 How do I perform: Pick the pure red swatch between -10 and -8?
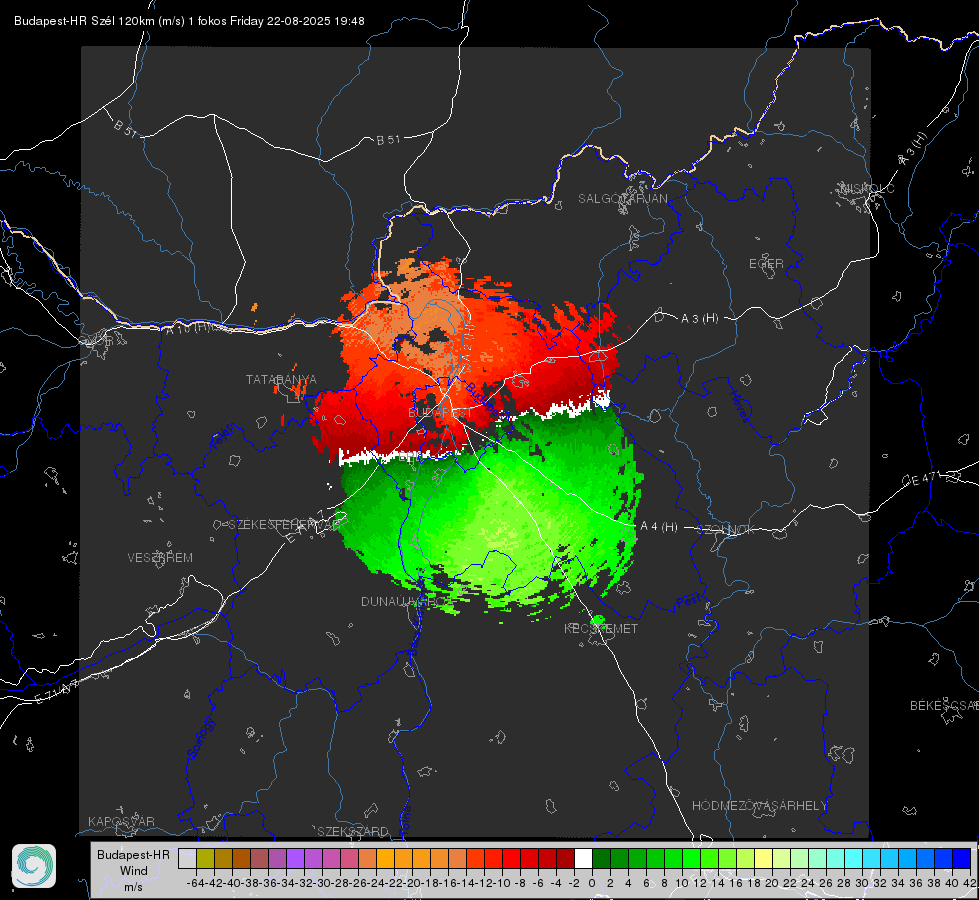(511, 858)
